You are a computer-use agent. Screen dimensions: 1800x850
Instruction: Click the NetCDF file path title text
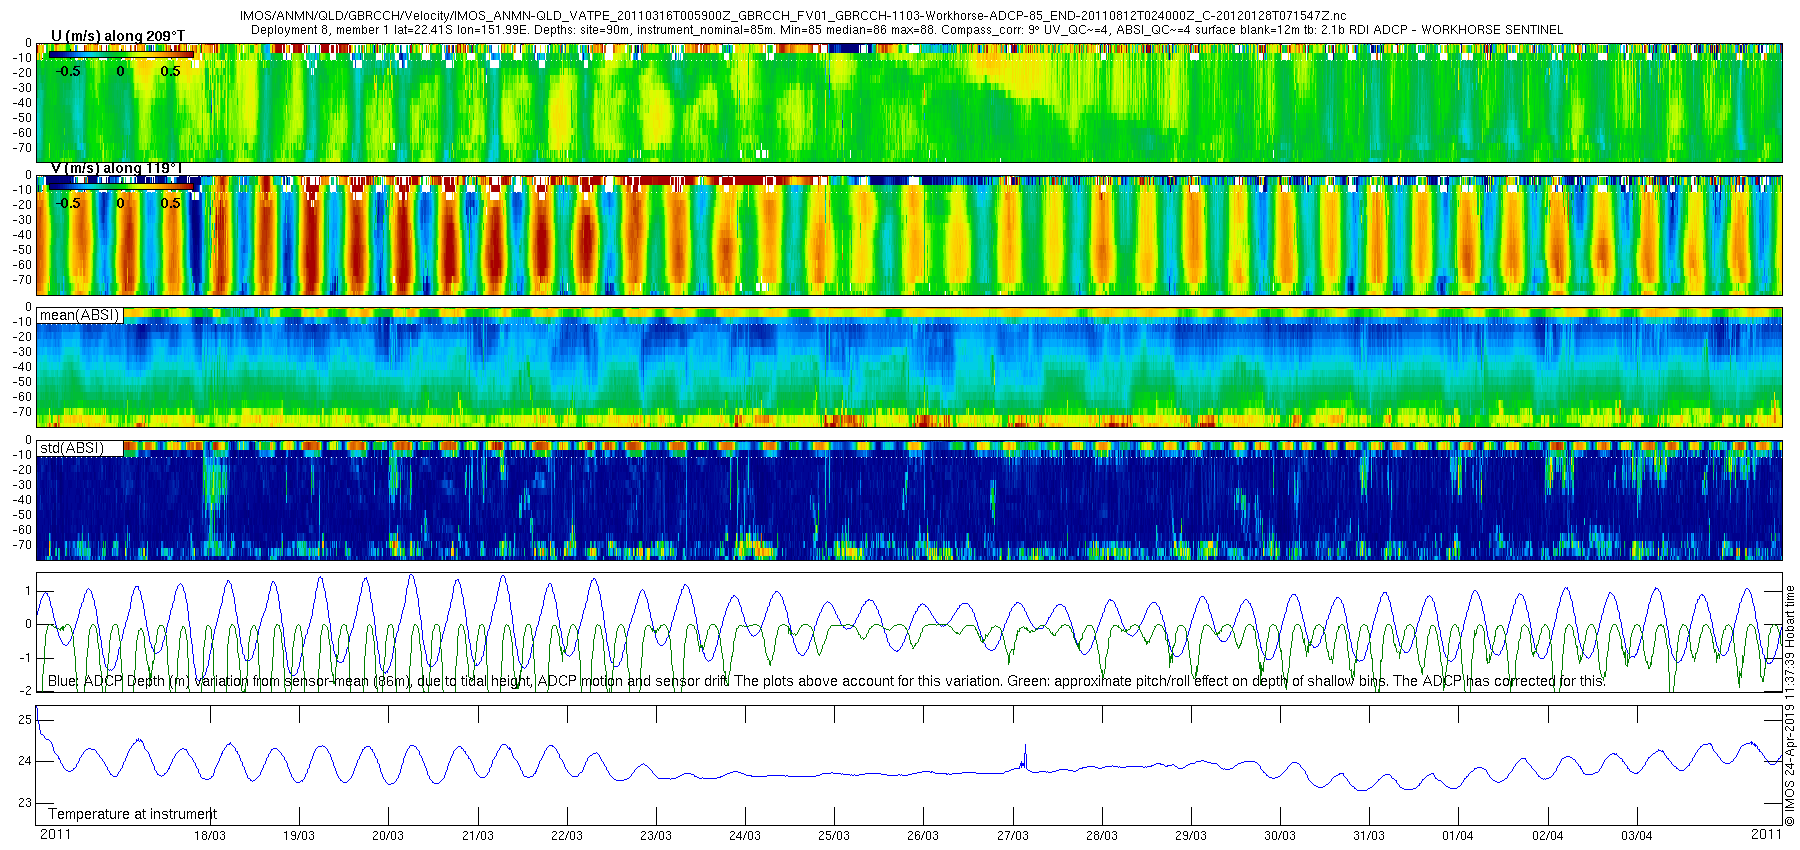tap(792, 16)
